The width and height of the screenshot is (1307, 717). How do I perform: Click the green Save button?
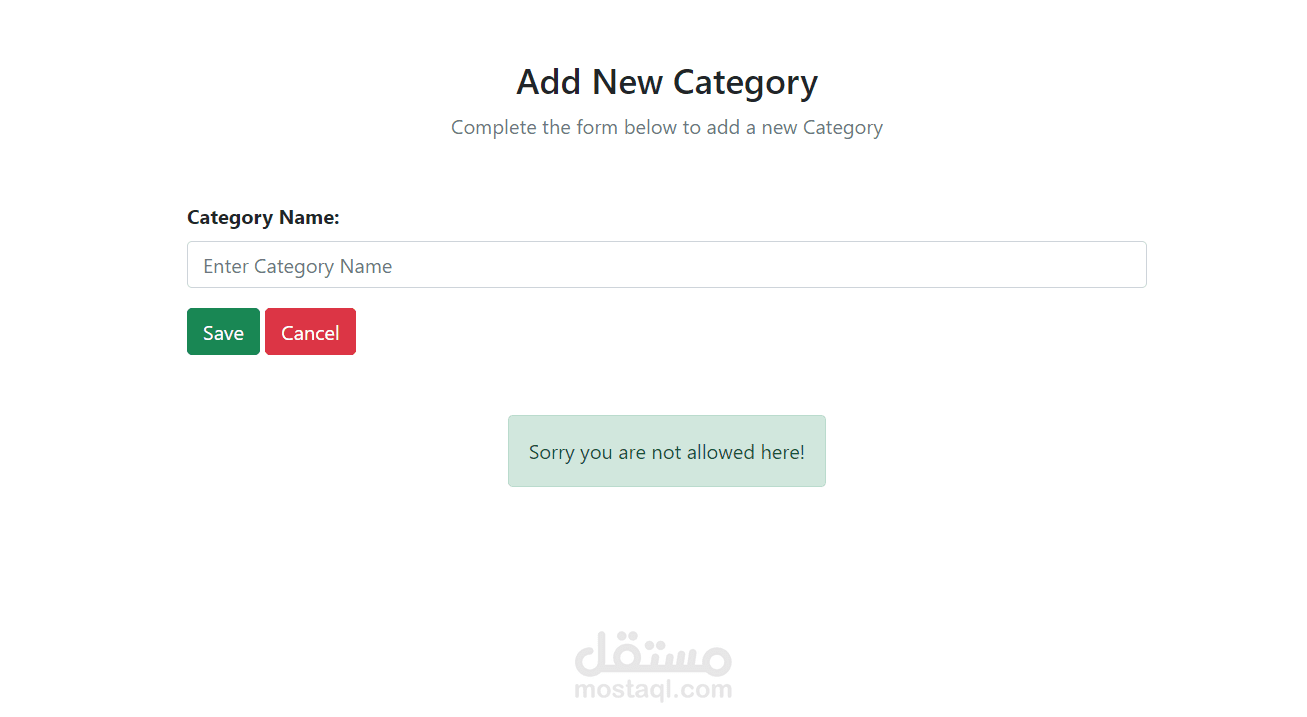[223, 332]
